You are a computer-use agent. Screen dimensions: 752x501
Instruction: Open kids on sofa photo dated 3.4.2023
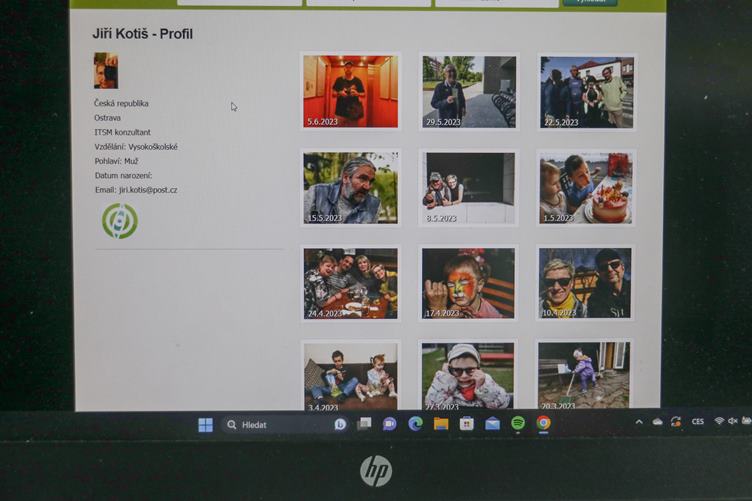[351, 377]
